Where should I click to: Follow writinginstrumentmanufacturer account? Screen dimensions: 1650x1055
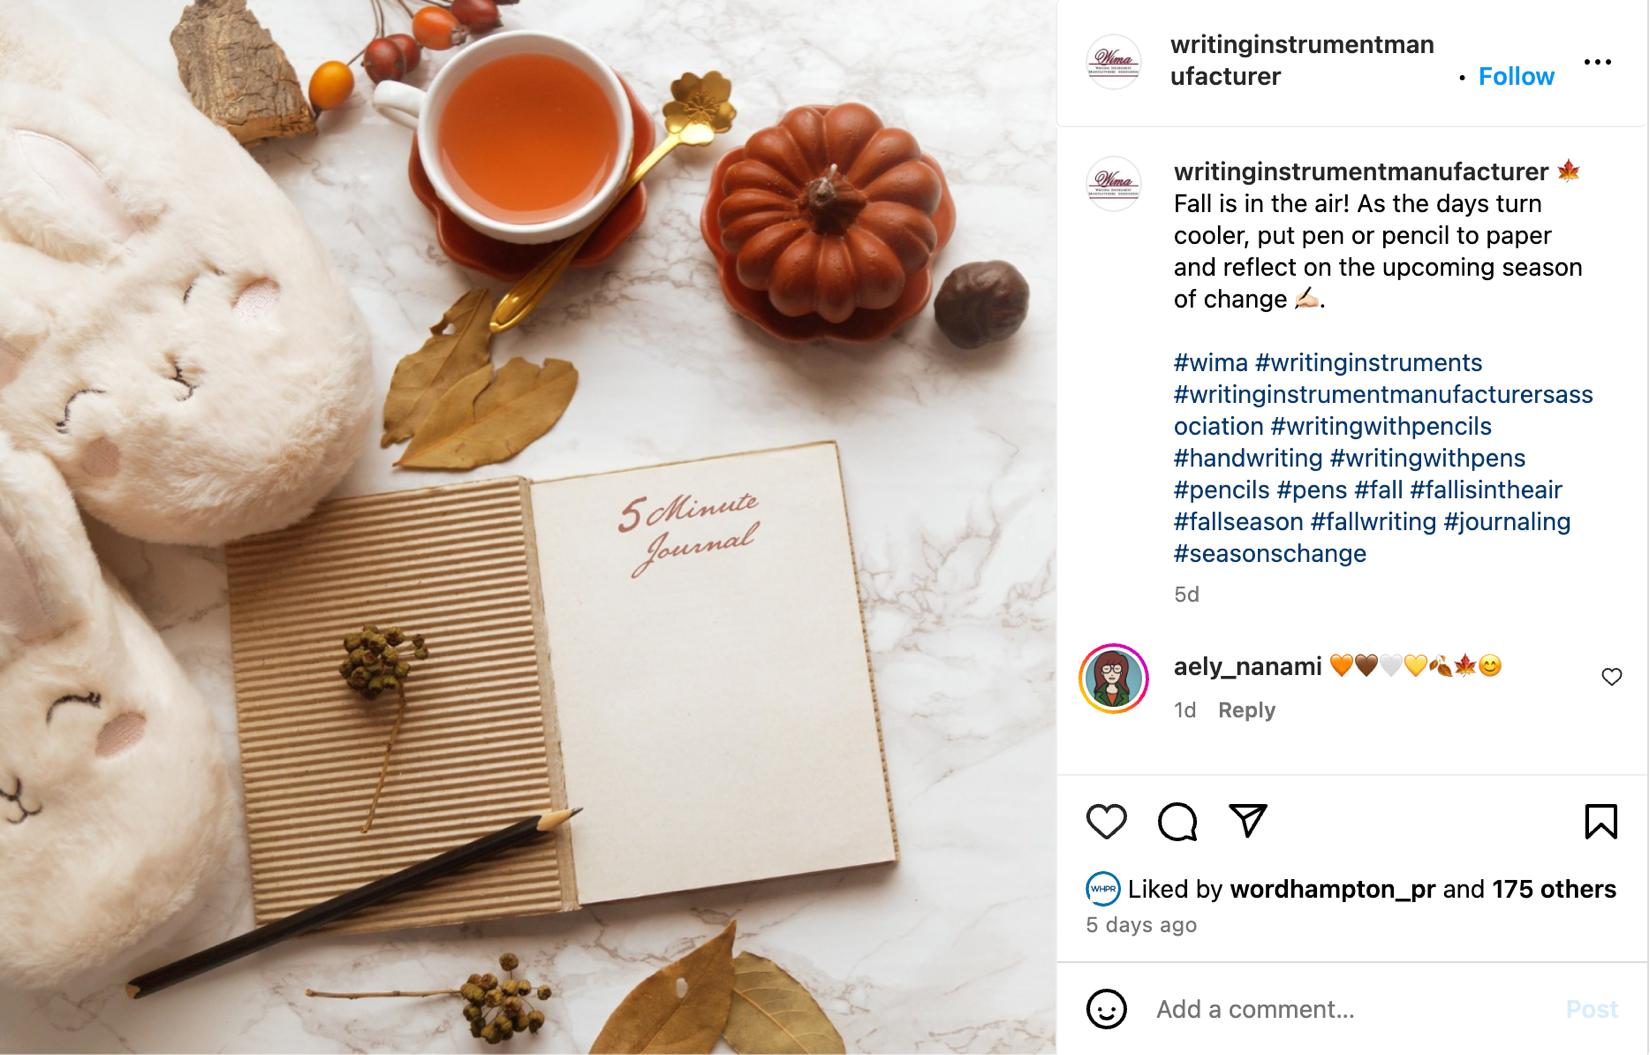(x=1516, y=76)
